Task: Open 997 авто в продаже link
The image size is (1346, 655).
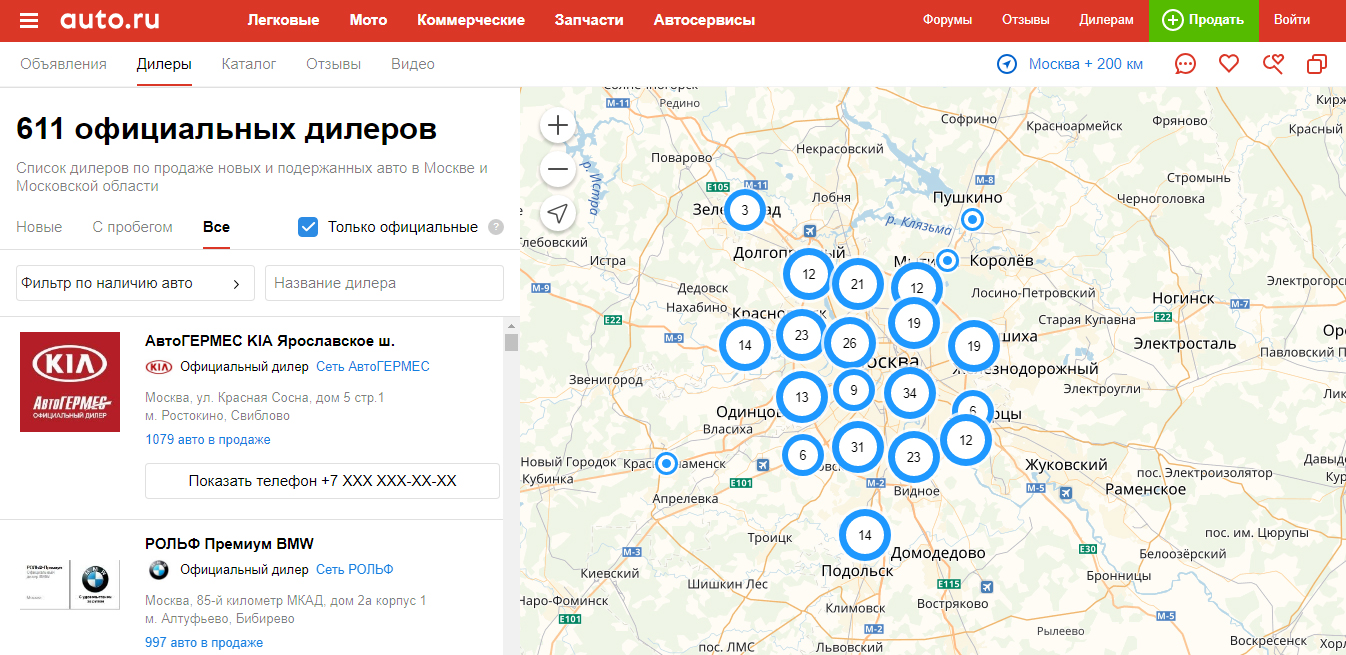Action: 204,643
